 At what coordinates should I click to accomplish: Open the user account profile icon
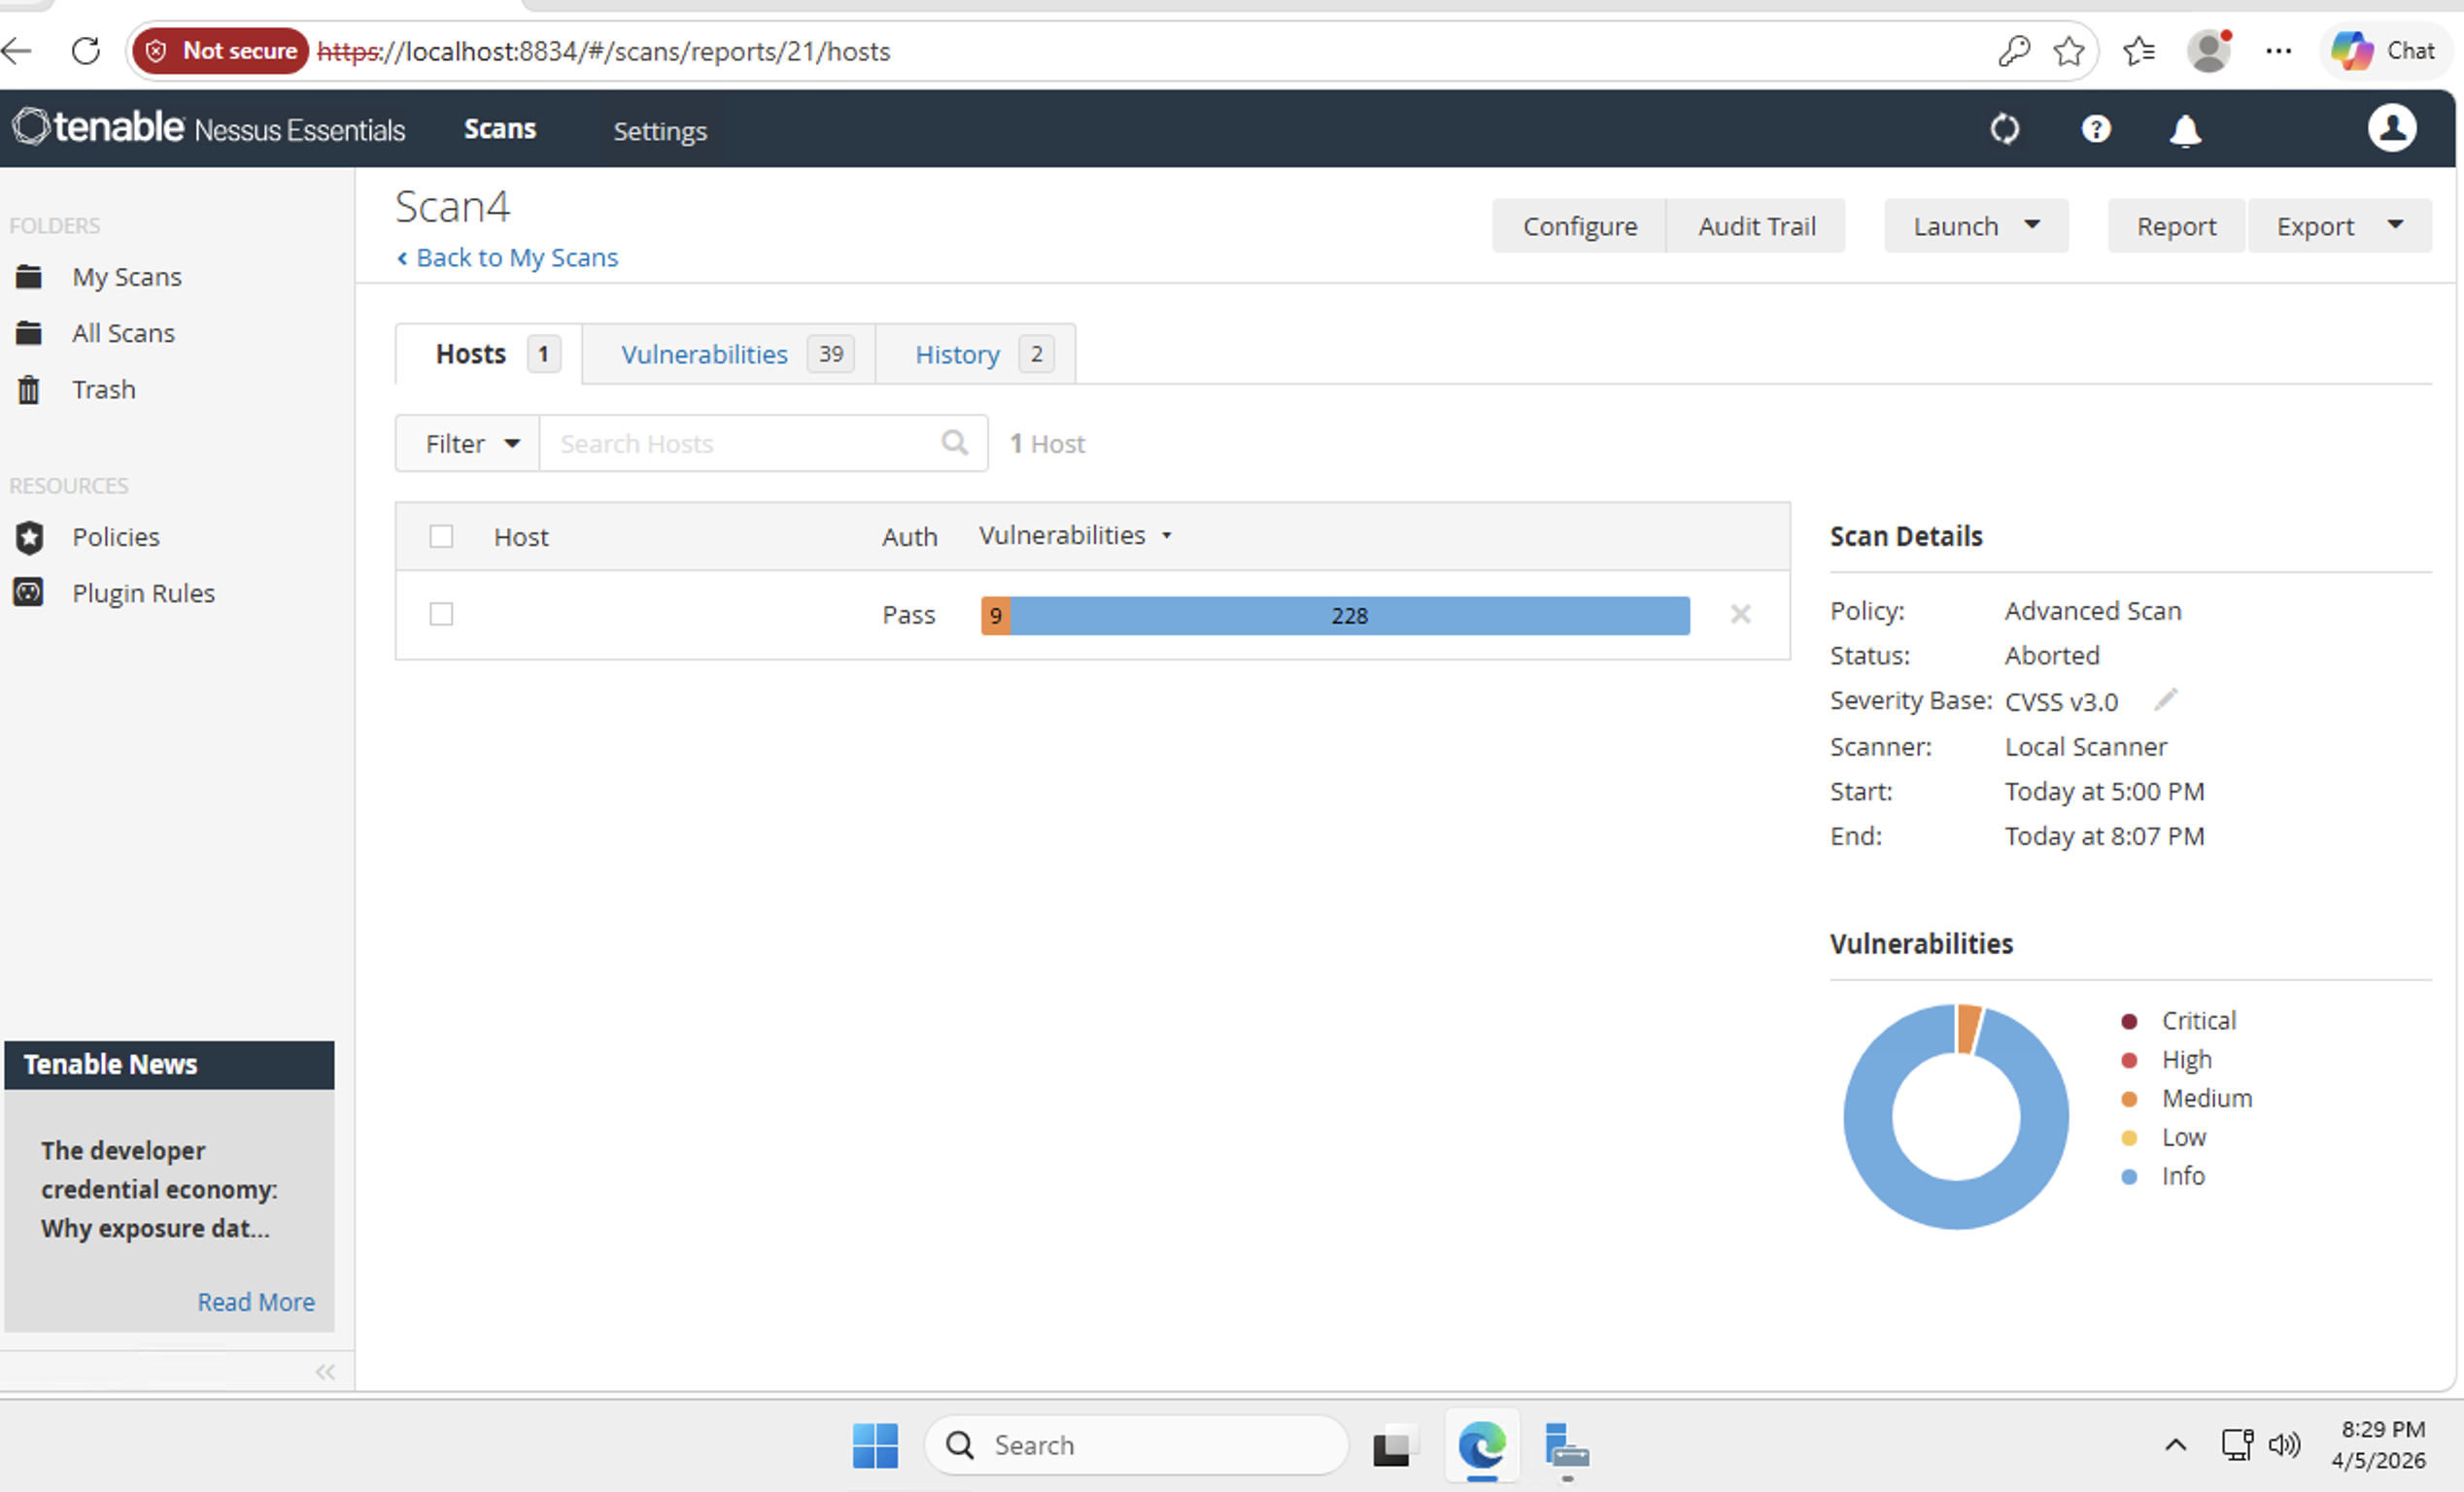pos(2391,129)
